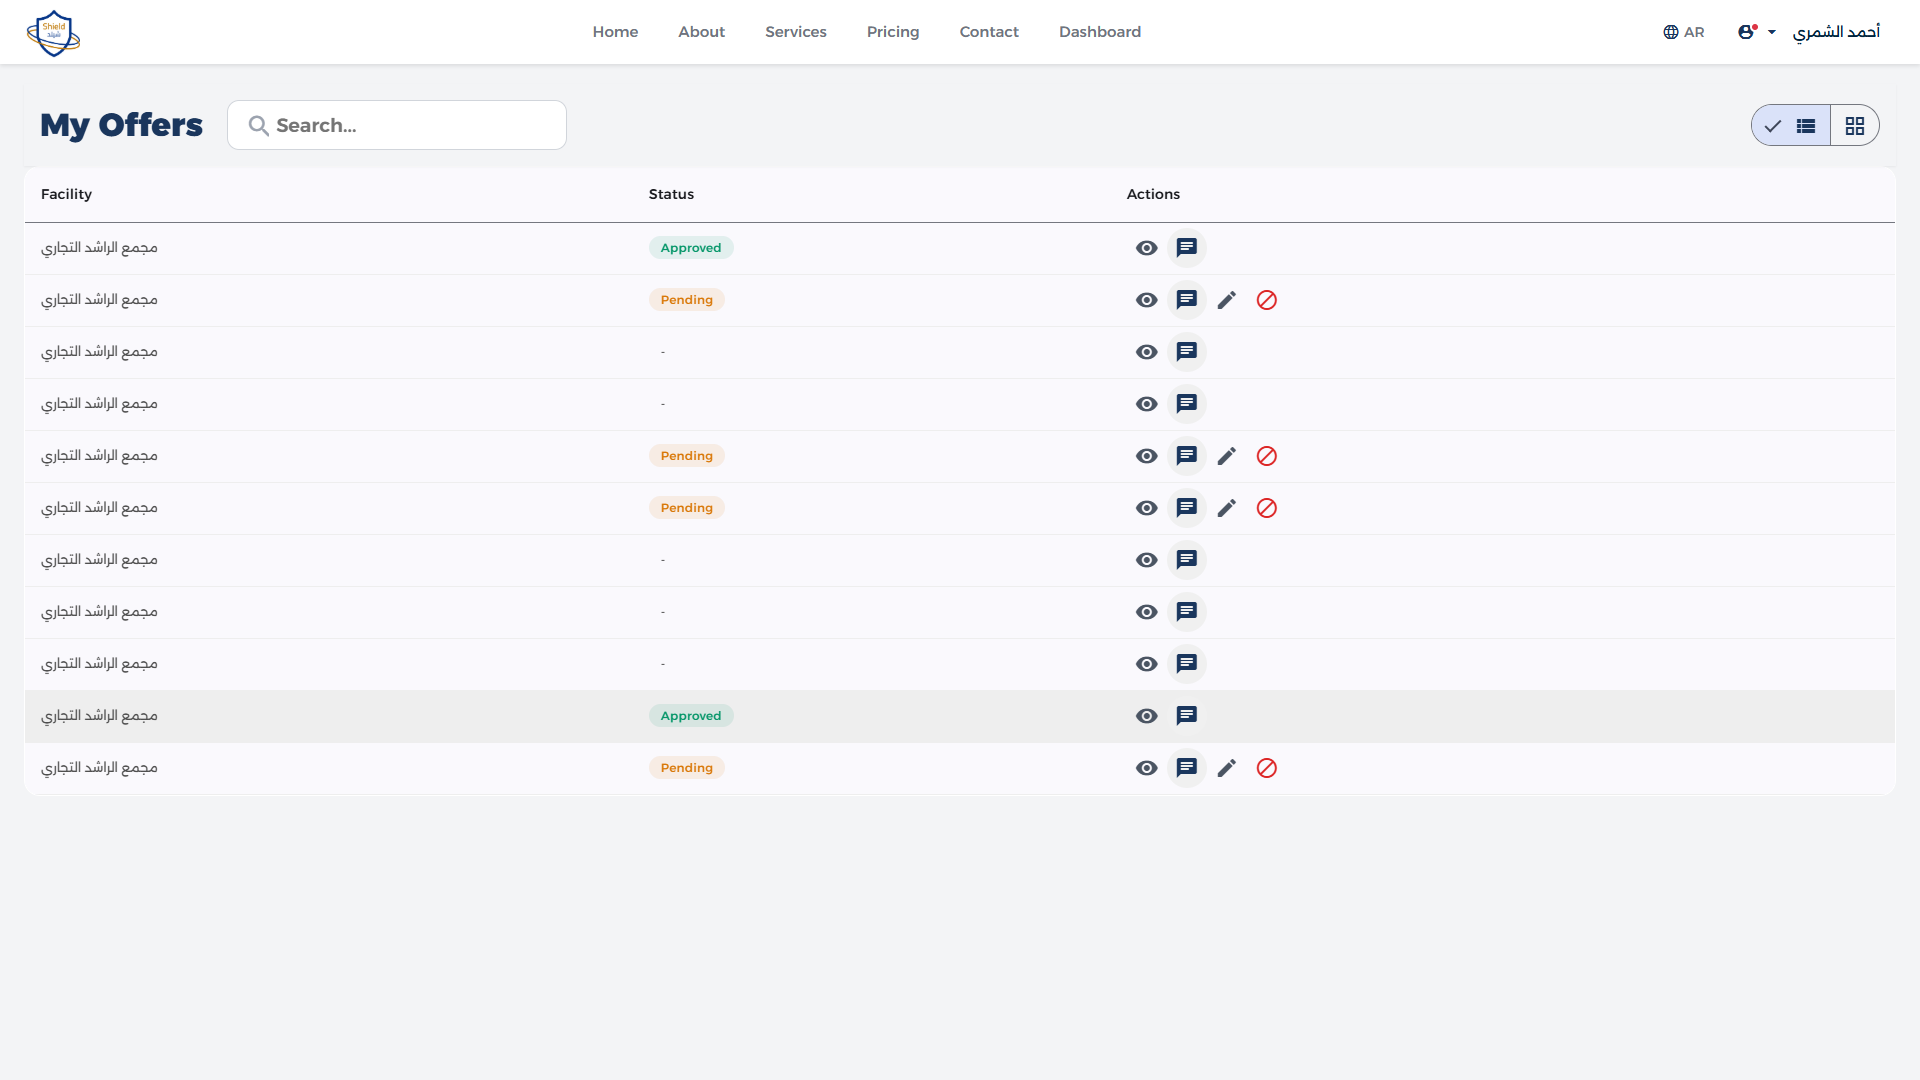This screenshot has height=1080, width=1920.
Task: Click the Contact navigation link
Action: pos(989,31)
